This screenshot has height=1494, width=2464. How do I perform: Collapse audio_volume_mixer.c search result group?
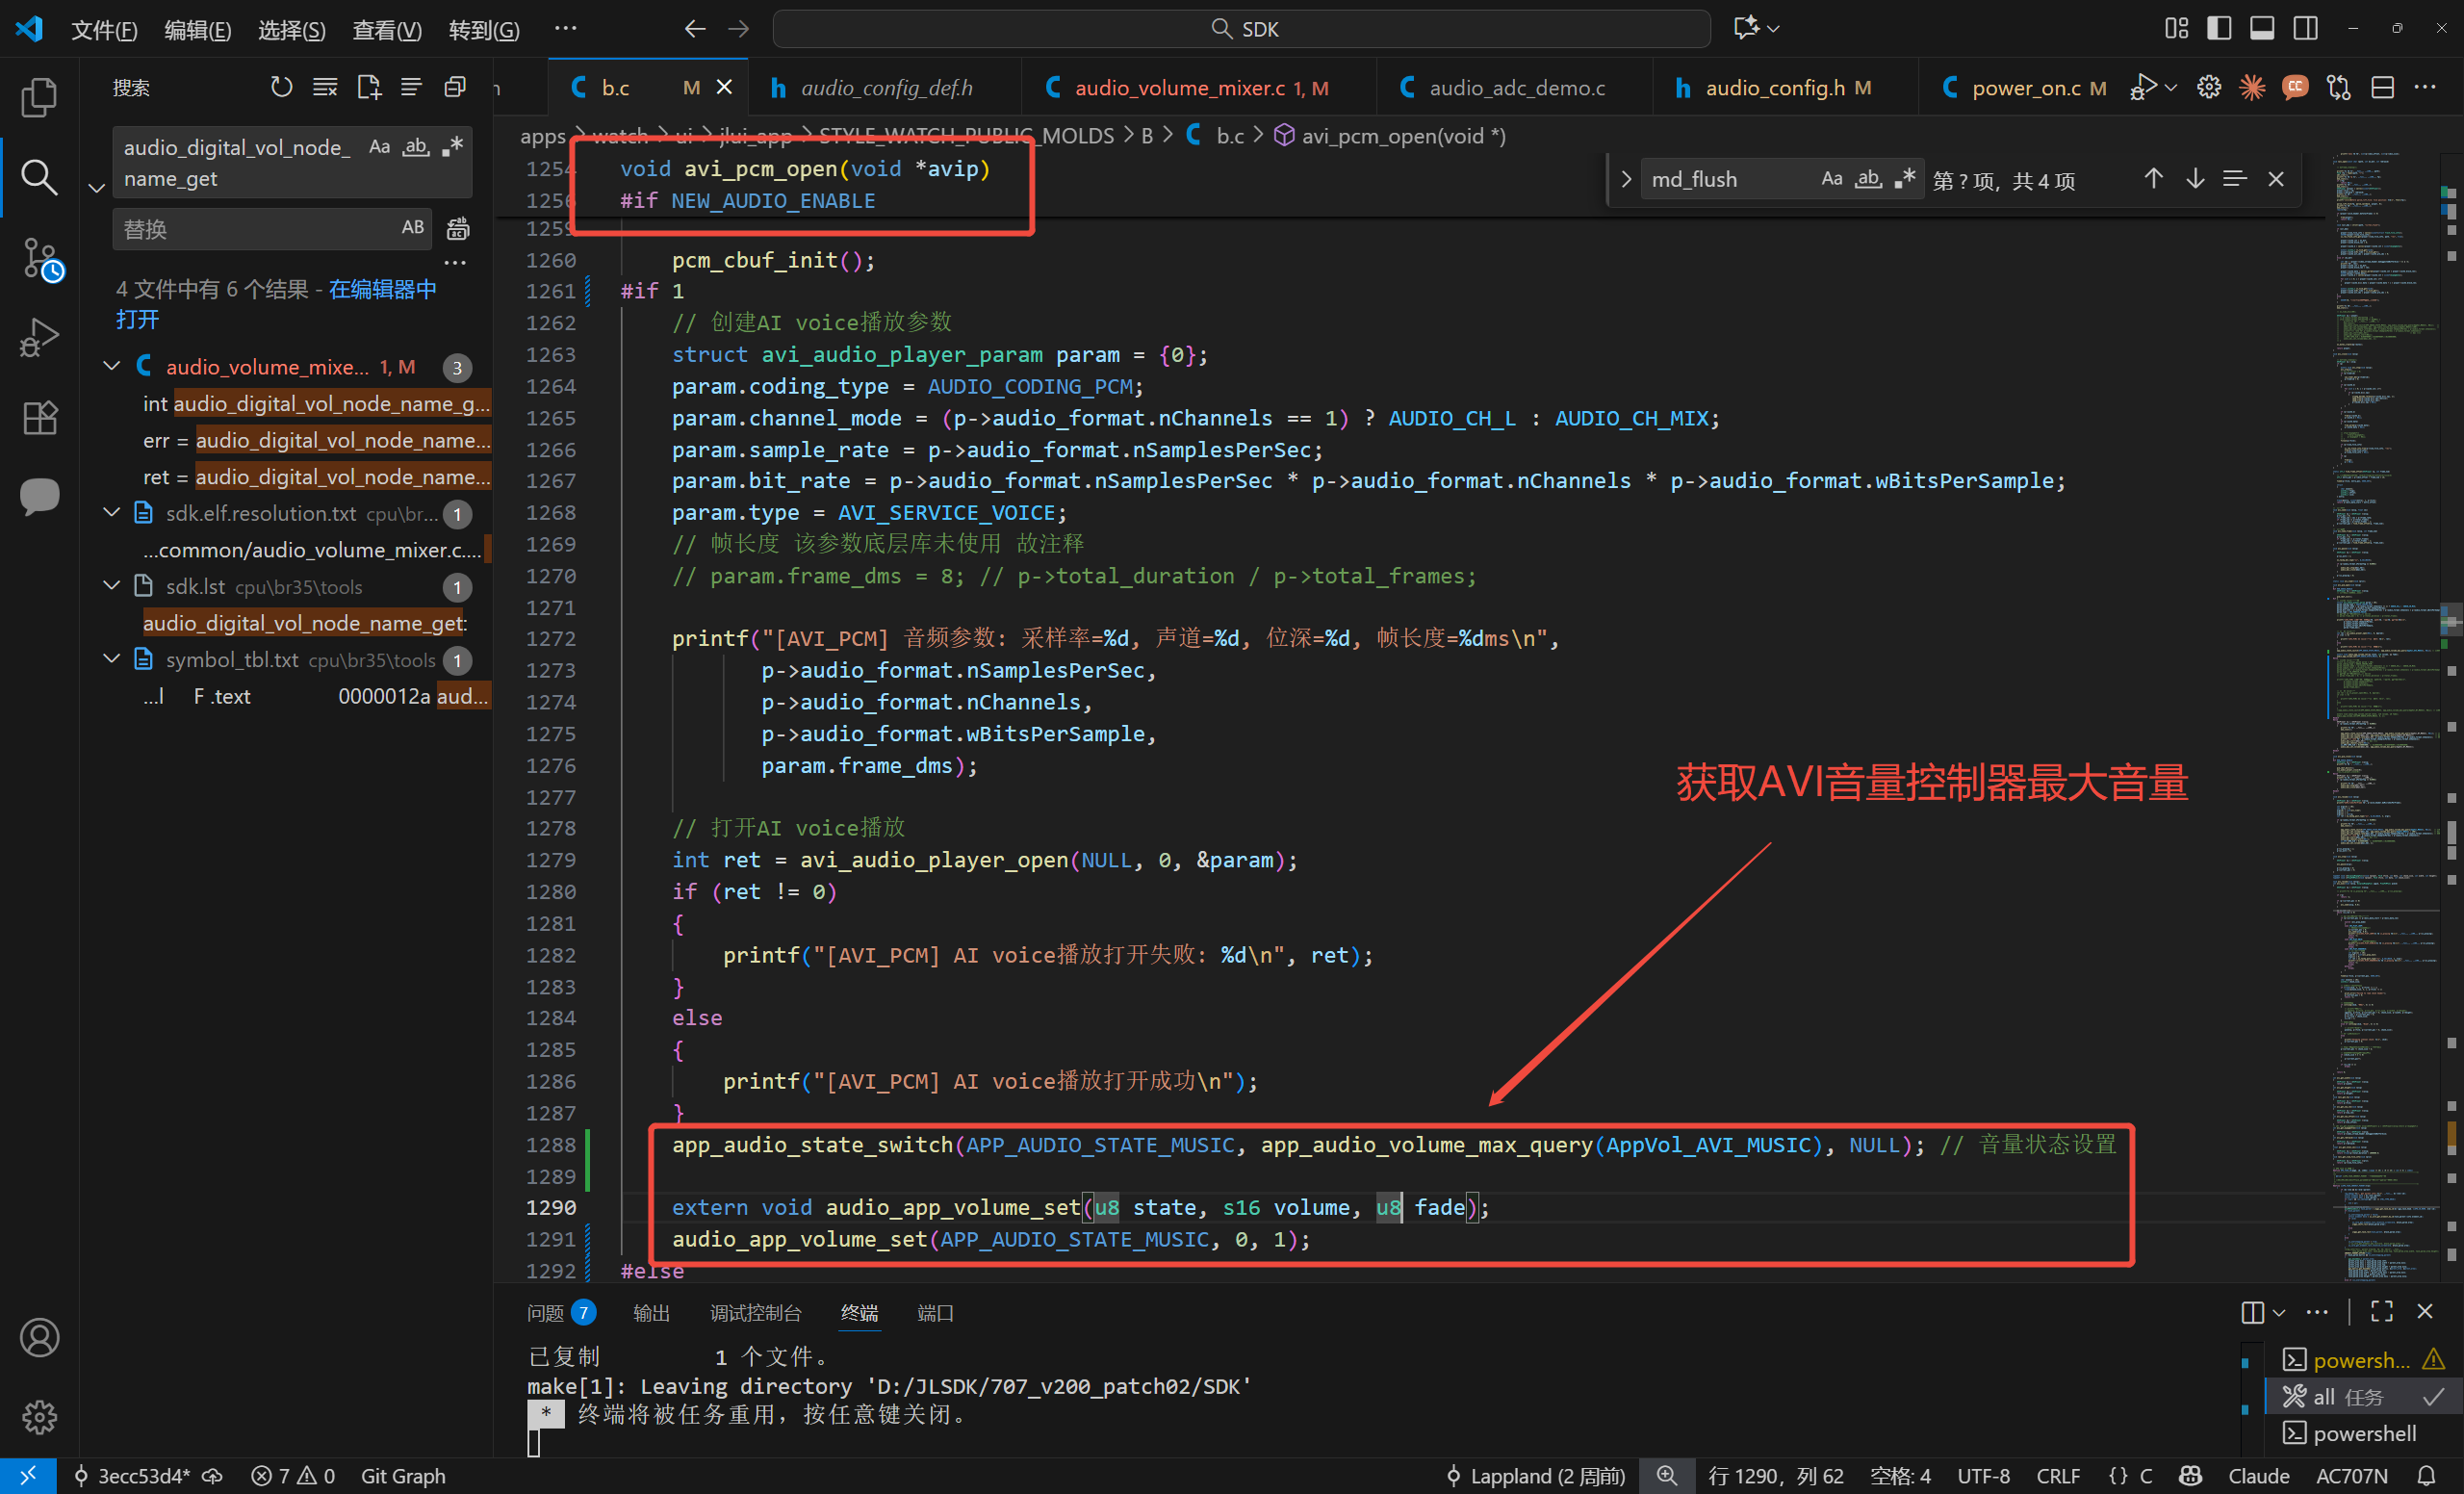pyautogui.click(x=112, y=366)
